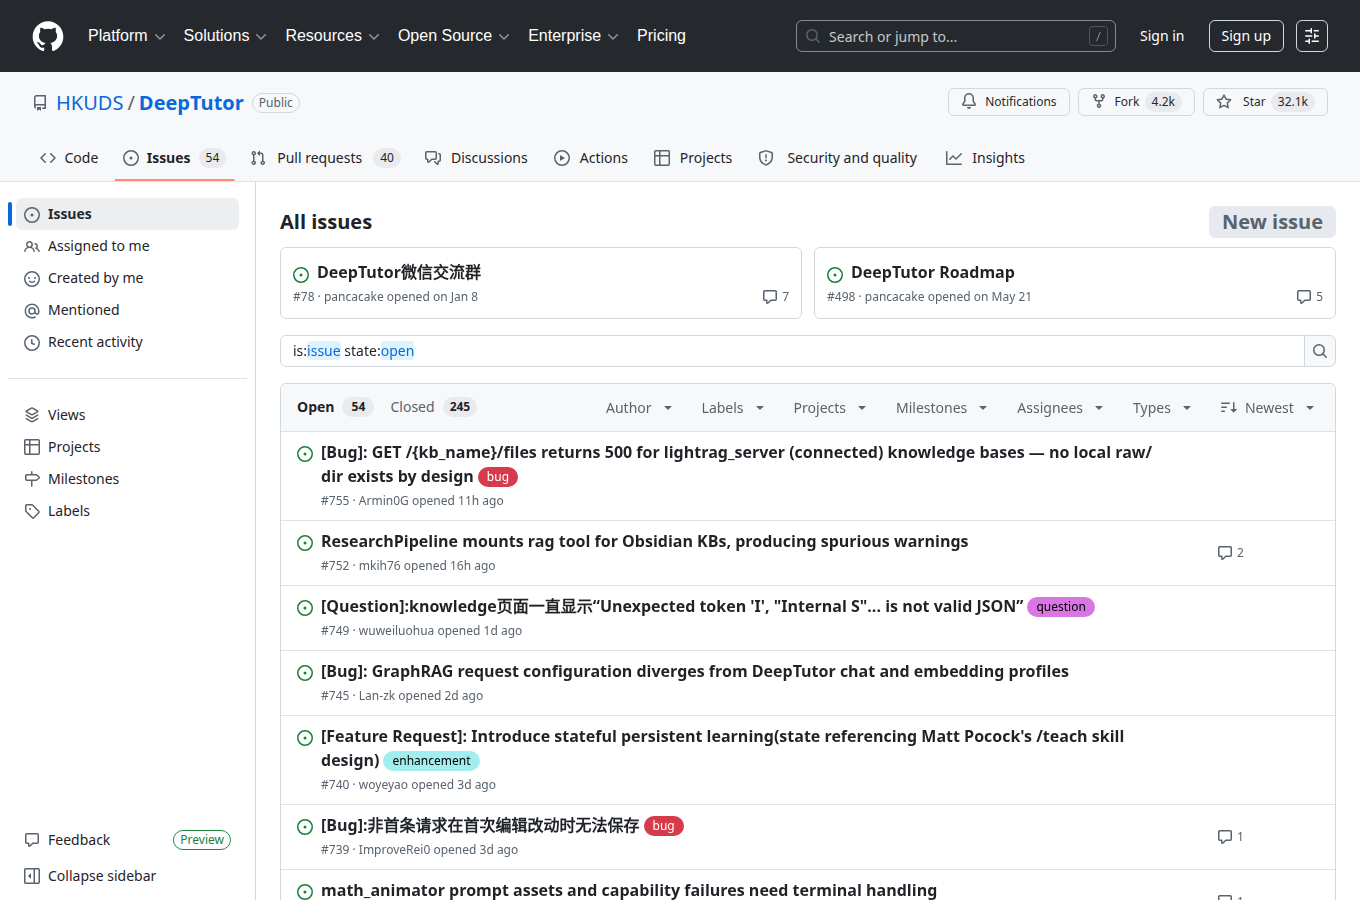Open Recent activity in sidebar
This screenshot has height=900, width=1360.
click(x=127, y=342)
